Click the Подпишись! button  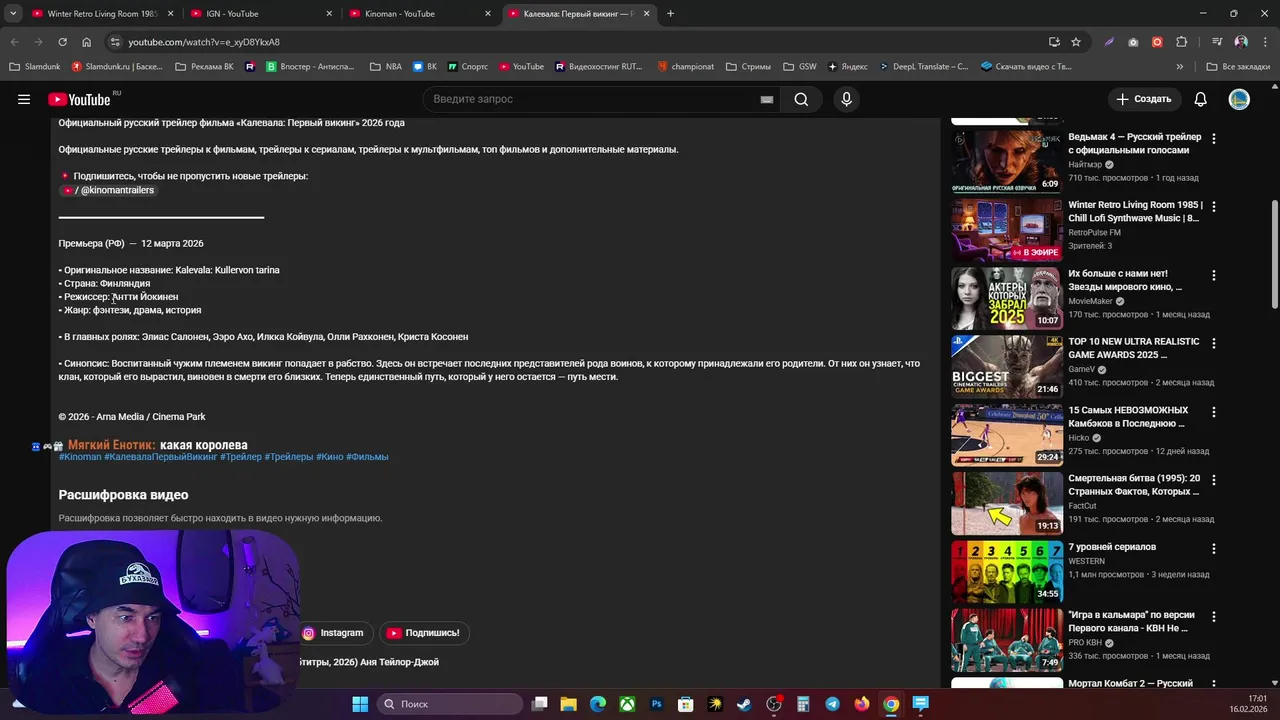(x=424, y=633)
